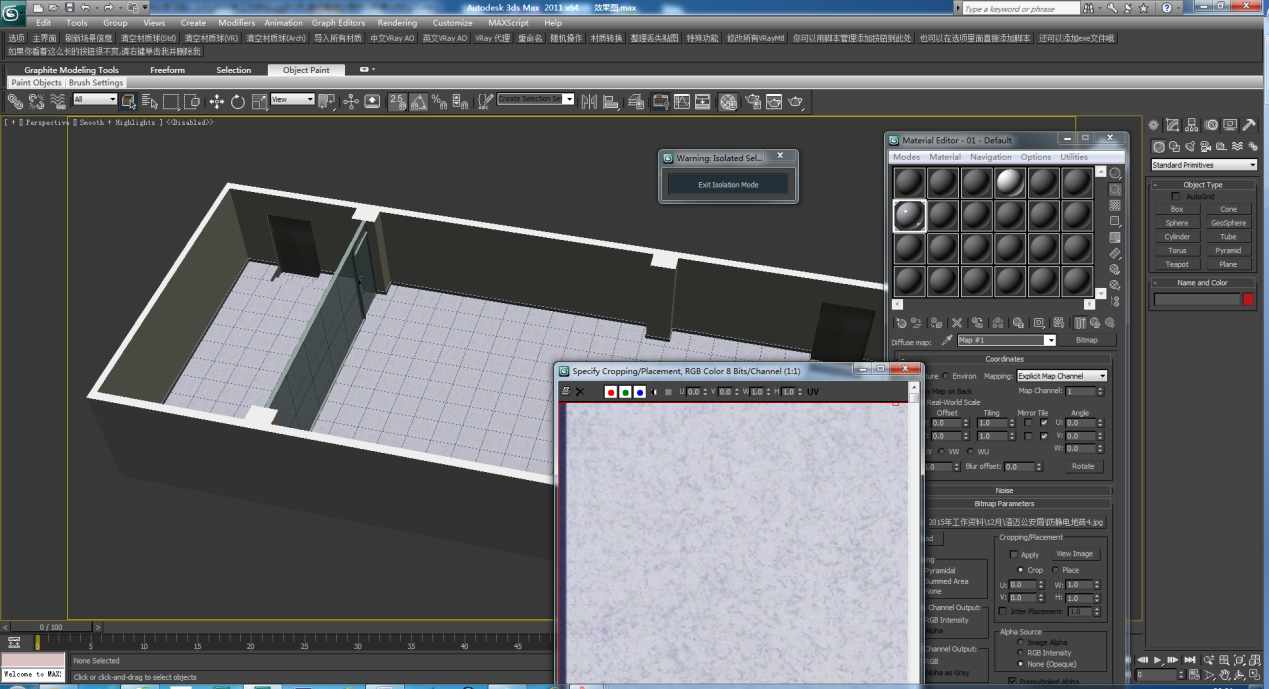Click the material eyedropper pick tool

947,341
